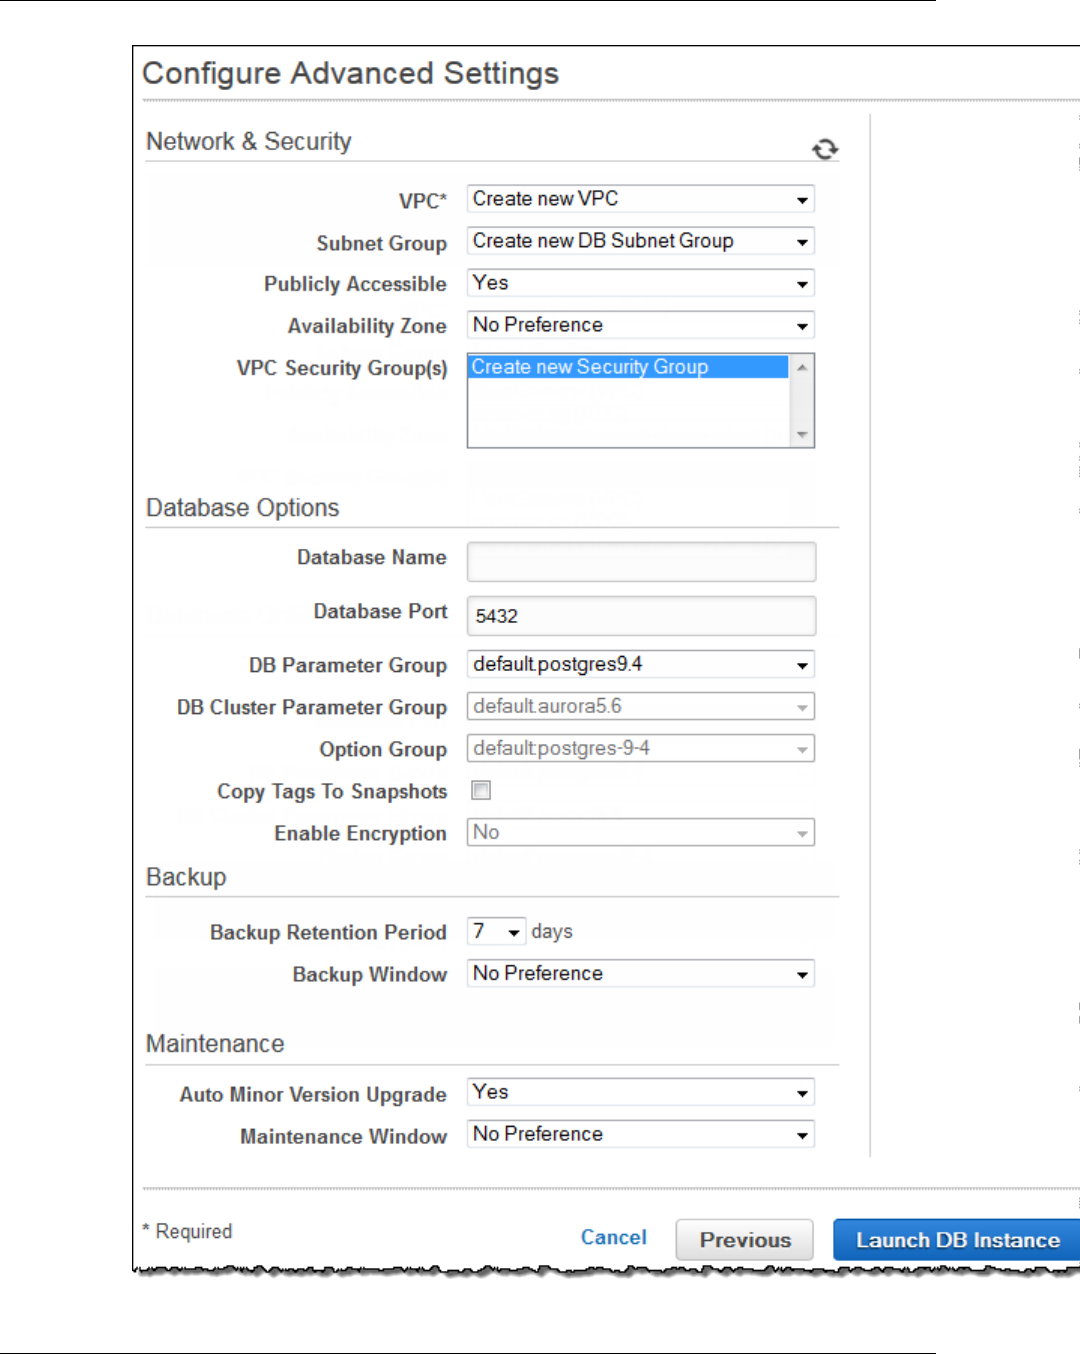Click the refresh icon in Network & Security
This screenshot has height=1354, width=1080.
pos(825,149)
